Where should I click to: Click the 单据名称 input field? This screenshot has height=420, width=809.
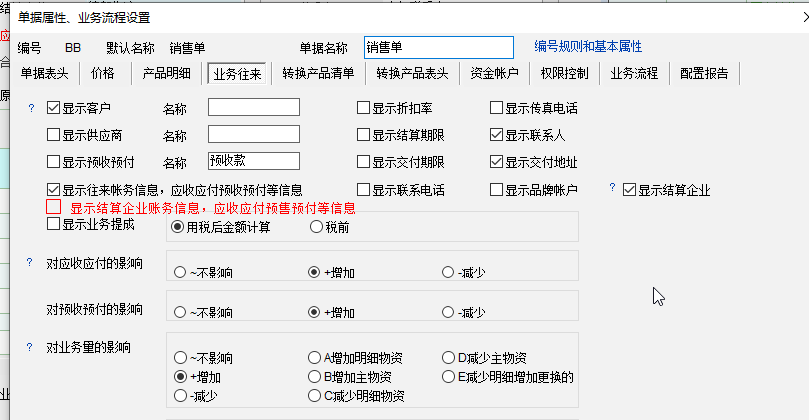tap(438, 47)
